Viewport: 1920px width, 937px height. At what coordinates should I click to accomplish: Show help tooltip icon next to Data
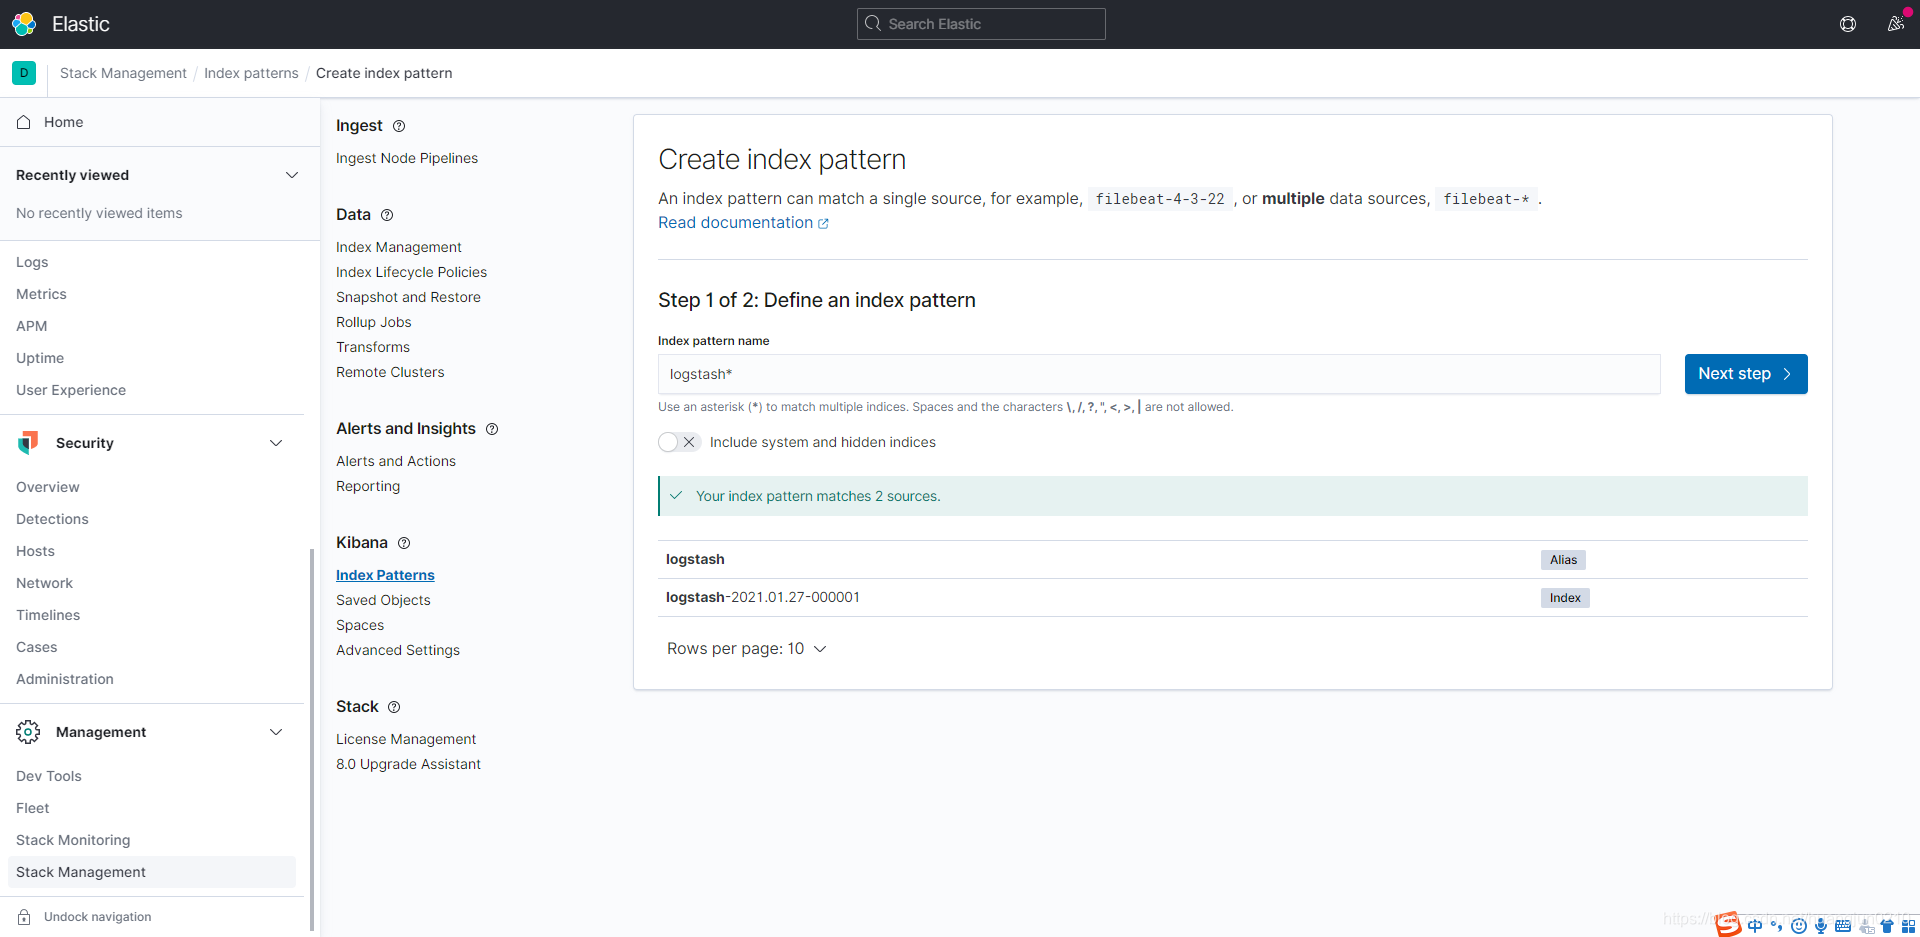point(387,215)
